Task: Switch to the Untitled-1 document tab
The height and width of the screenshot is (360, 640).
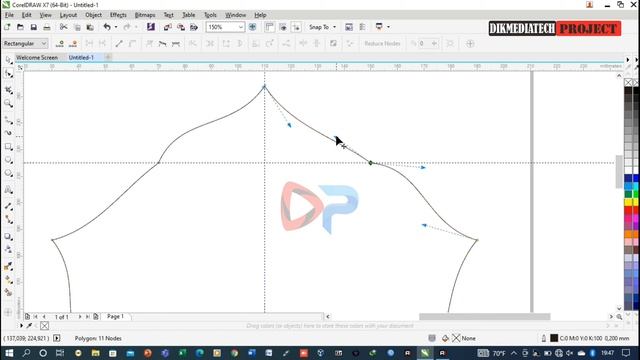Action: pyautogui.click(x=81, y=58)
